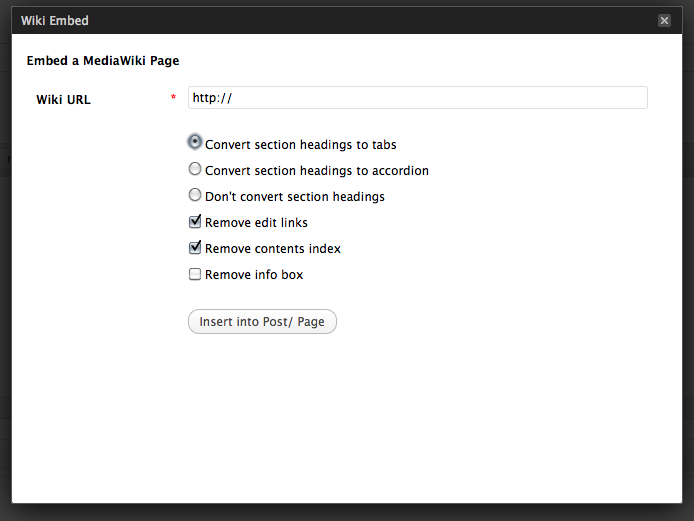Pick the don't convert section headings radio button
694x521 pixels.
[195, 195]
